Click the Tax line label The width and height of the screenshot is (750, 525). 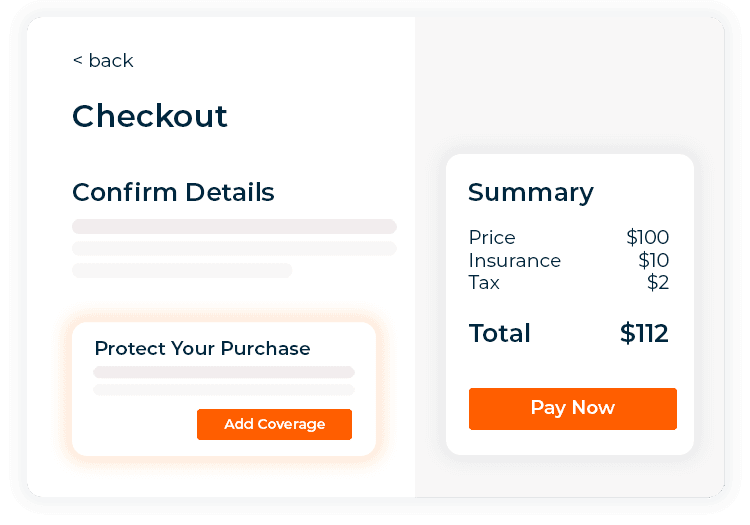pyautogui.click(x=484, y=283)
